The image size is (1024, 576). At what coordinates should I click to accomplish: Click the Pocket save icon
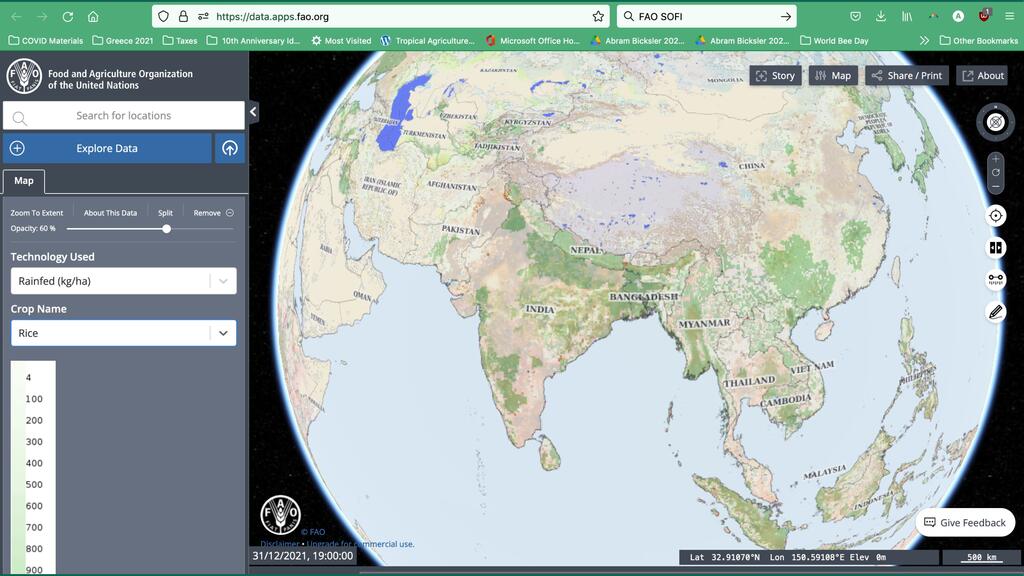tap(856, 16)
